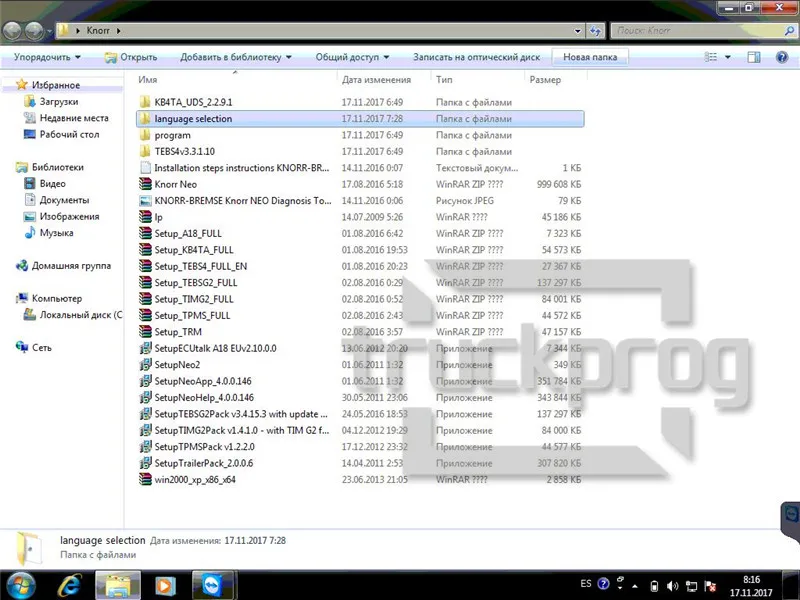Select the KNORR-BREMSE JPEG image icon

(145, 201)
